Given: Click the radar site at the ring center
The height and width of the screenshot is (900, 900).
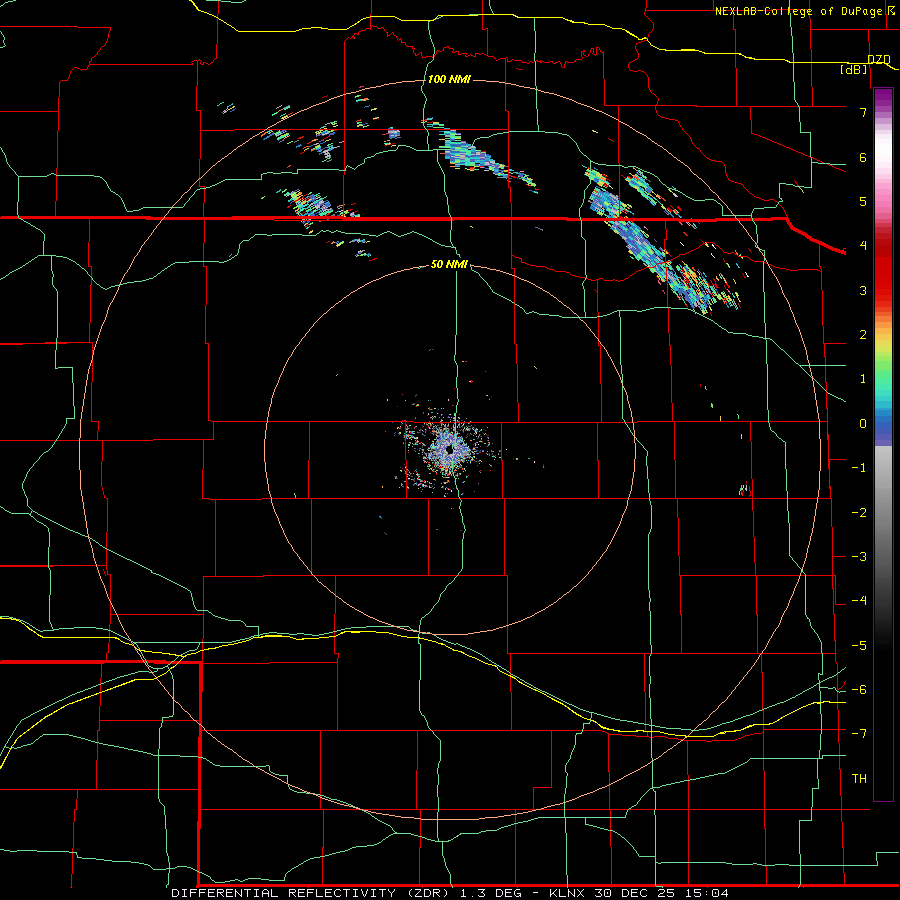Looking at the screenshot, I should coord(450,451).
